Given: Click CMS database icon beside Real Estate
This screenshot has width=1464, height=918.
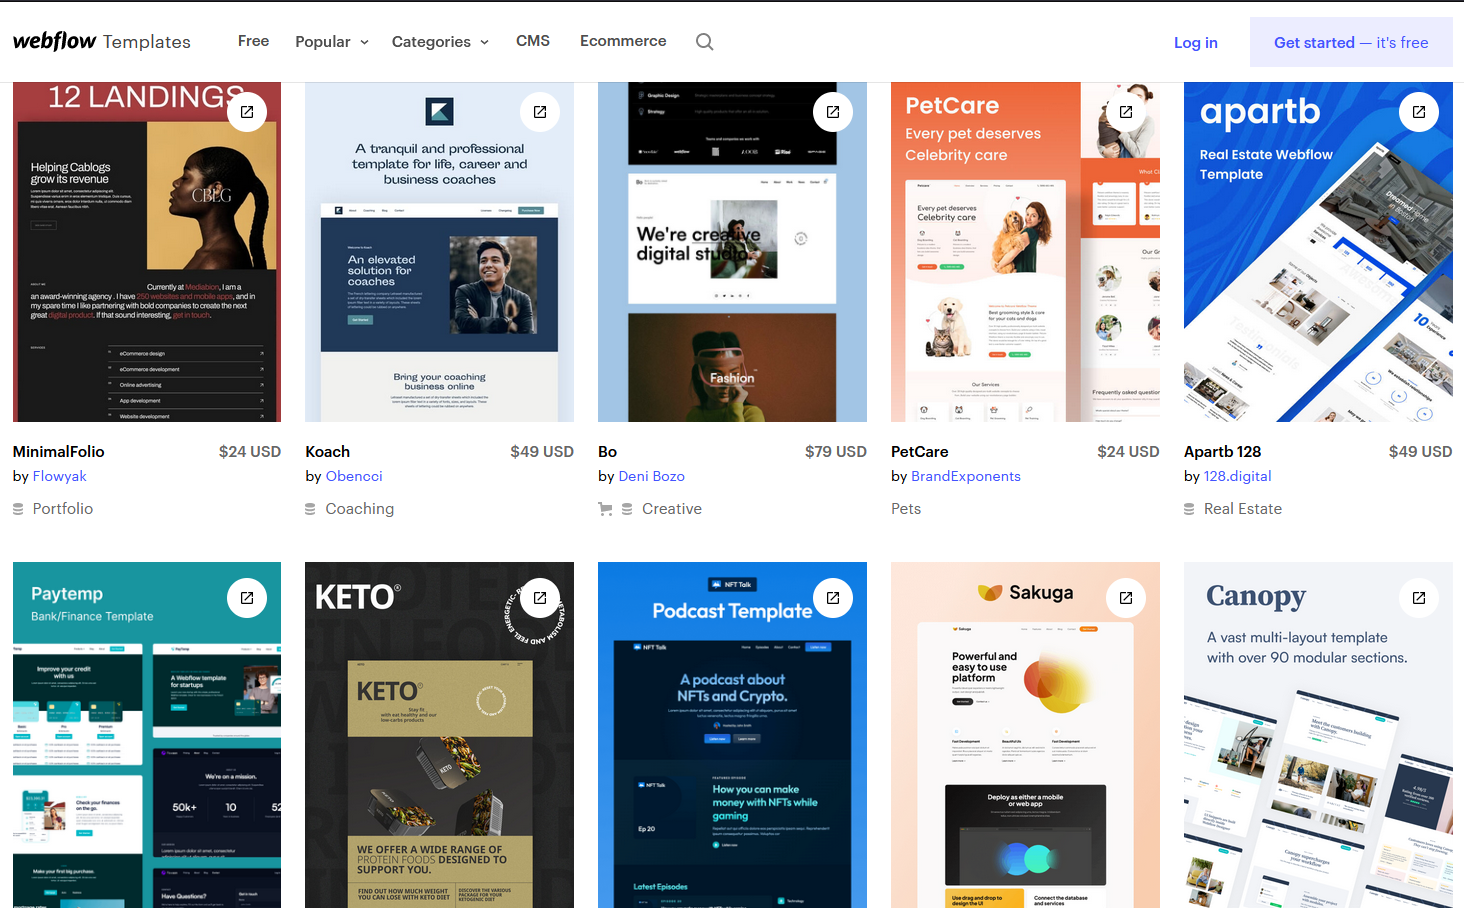Looking at the screenshot, I should 1189,509.
